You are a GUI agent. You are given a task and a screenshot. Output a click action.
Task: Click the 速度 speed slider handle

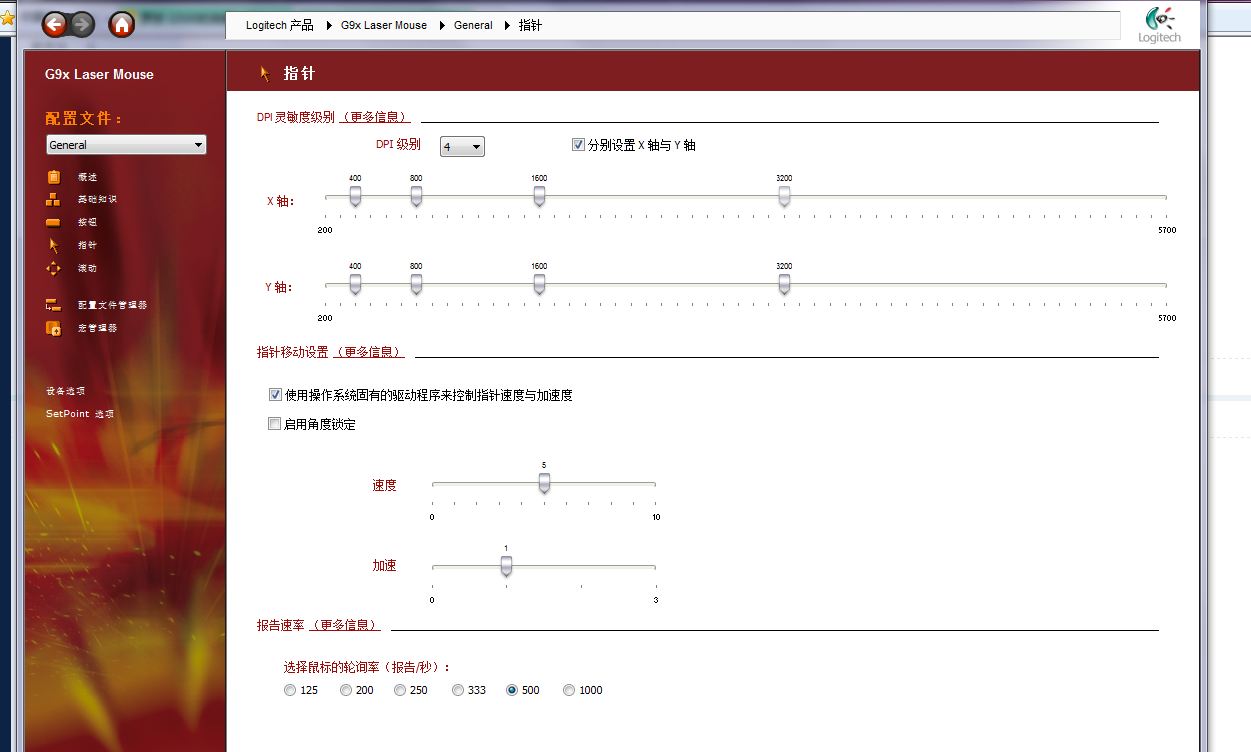544,483
